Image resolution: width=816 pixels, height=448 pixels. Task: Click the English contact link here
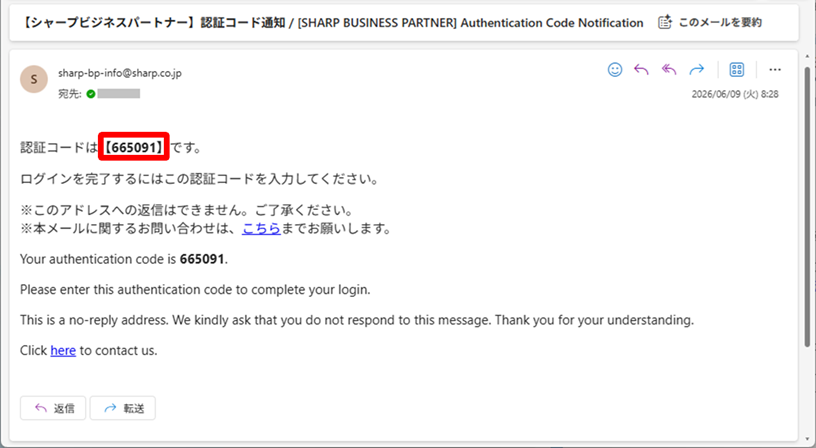click(63, 351)
